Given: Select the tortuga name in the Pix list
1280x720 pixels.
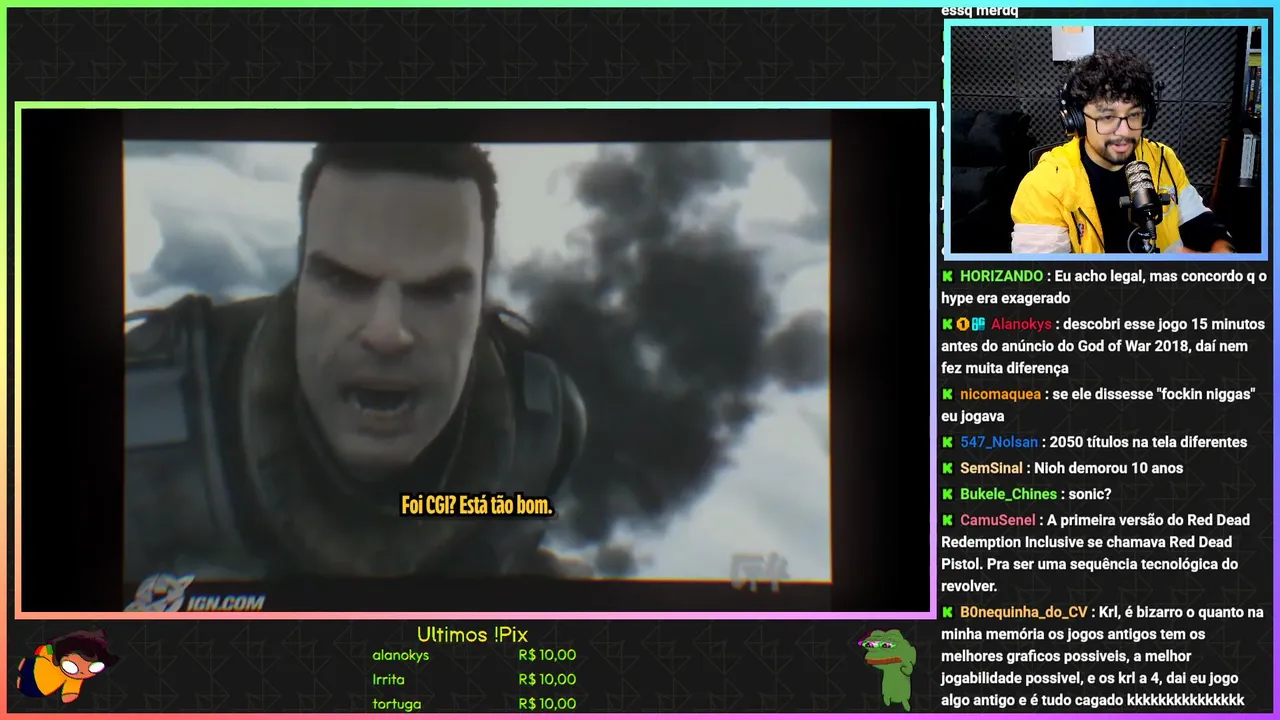Looking at the screenshot, I should pyautogui.click(x=396, y=704).
